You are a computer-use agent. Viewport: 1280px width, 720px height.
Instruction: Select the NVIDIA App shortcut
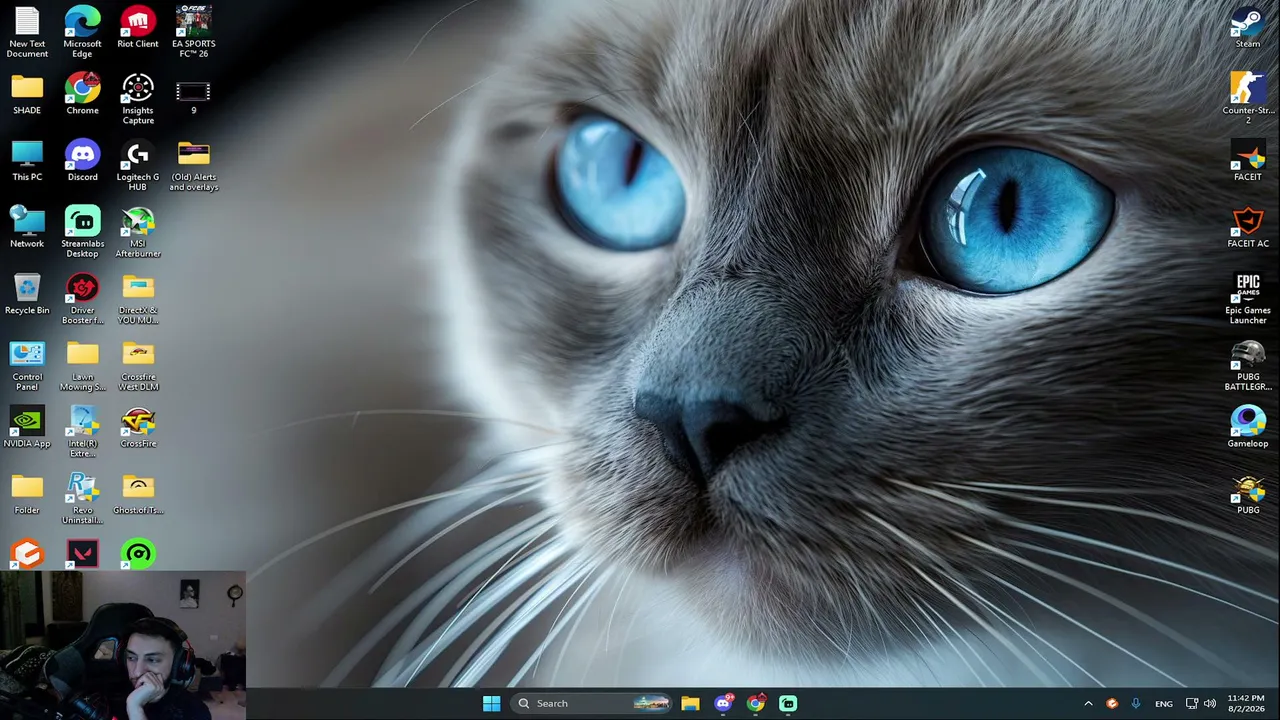(x=27, y=428)
